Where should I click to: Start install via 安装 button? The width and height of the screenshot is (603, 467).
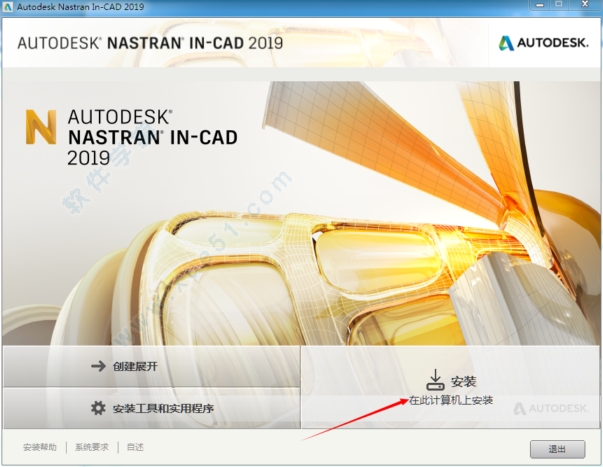[450, 387]
